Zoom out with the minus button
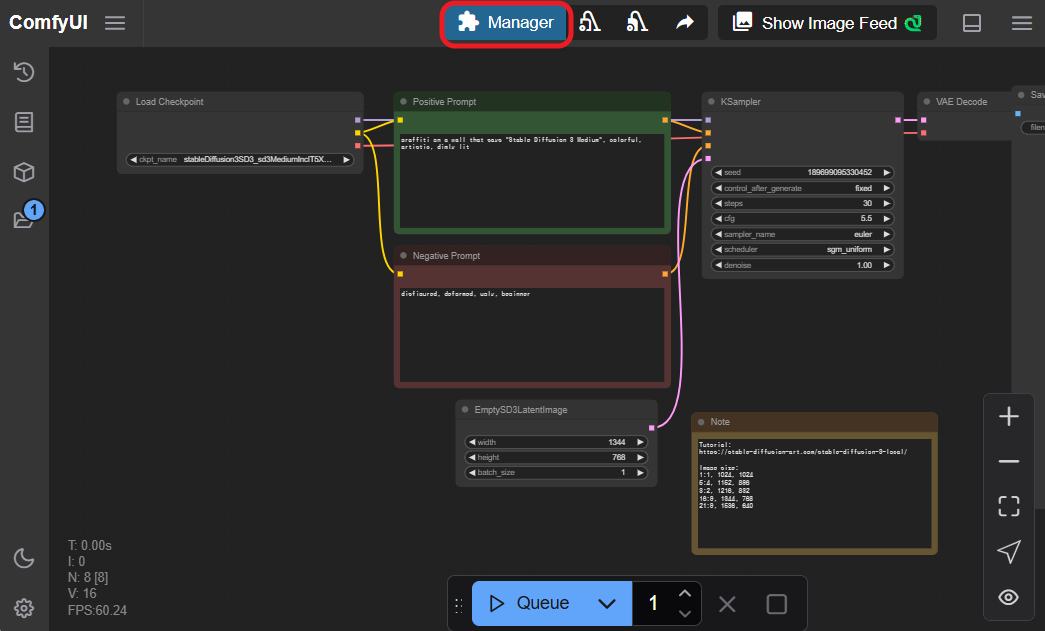Viewport: 1045px width, 631px height. click(x=1008, y=461)
